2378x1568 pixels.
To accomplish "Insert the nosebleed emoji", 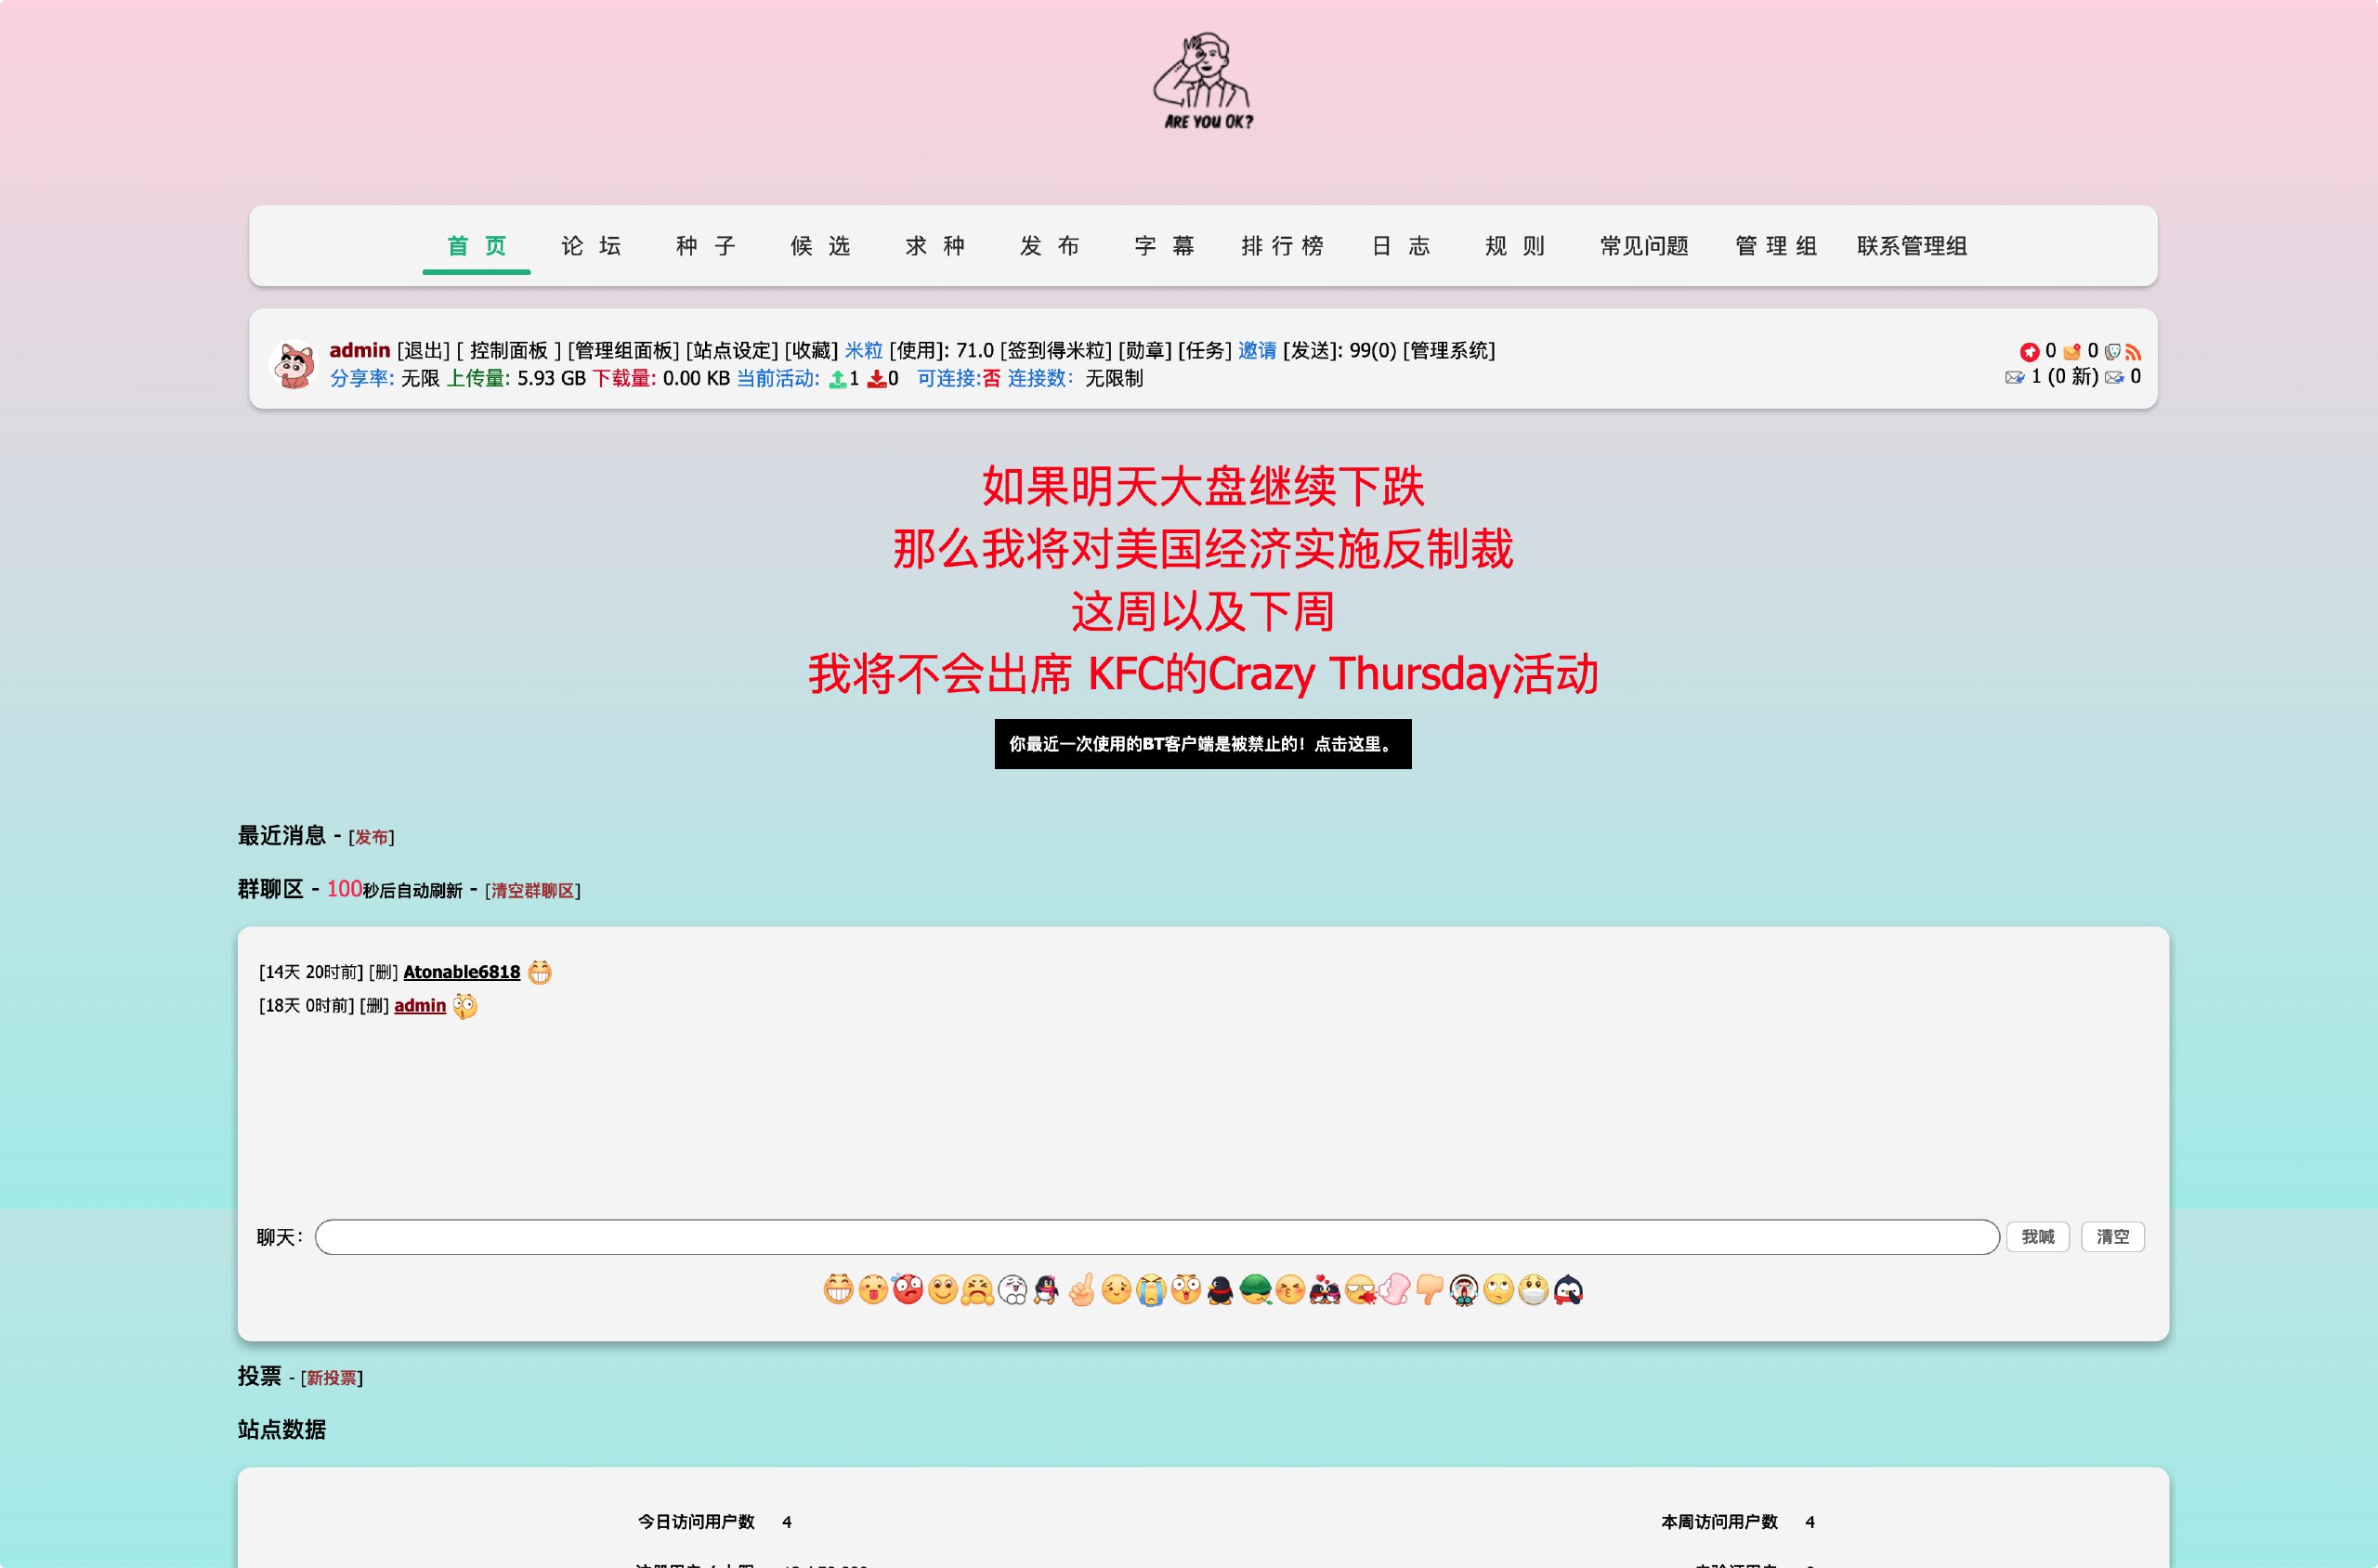I will click(x=1360, y=1290).
